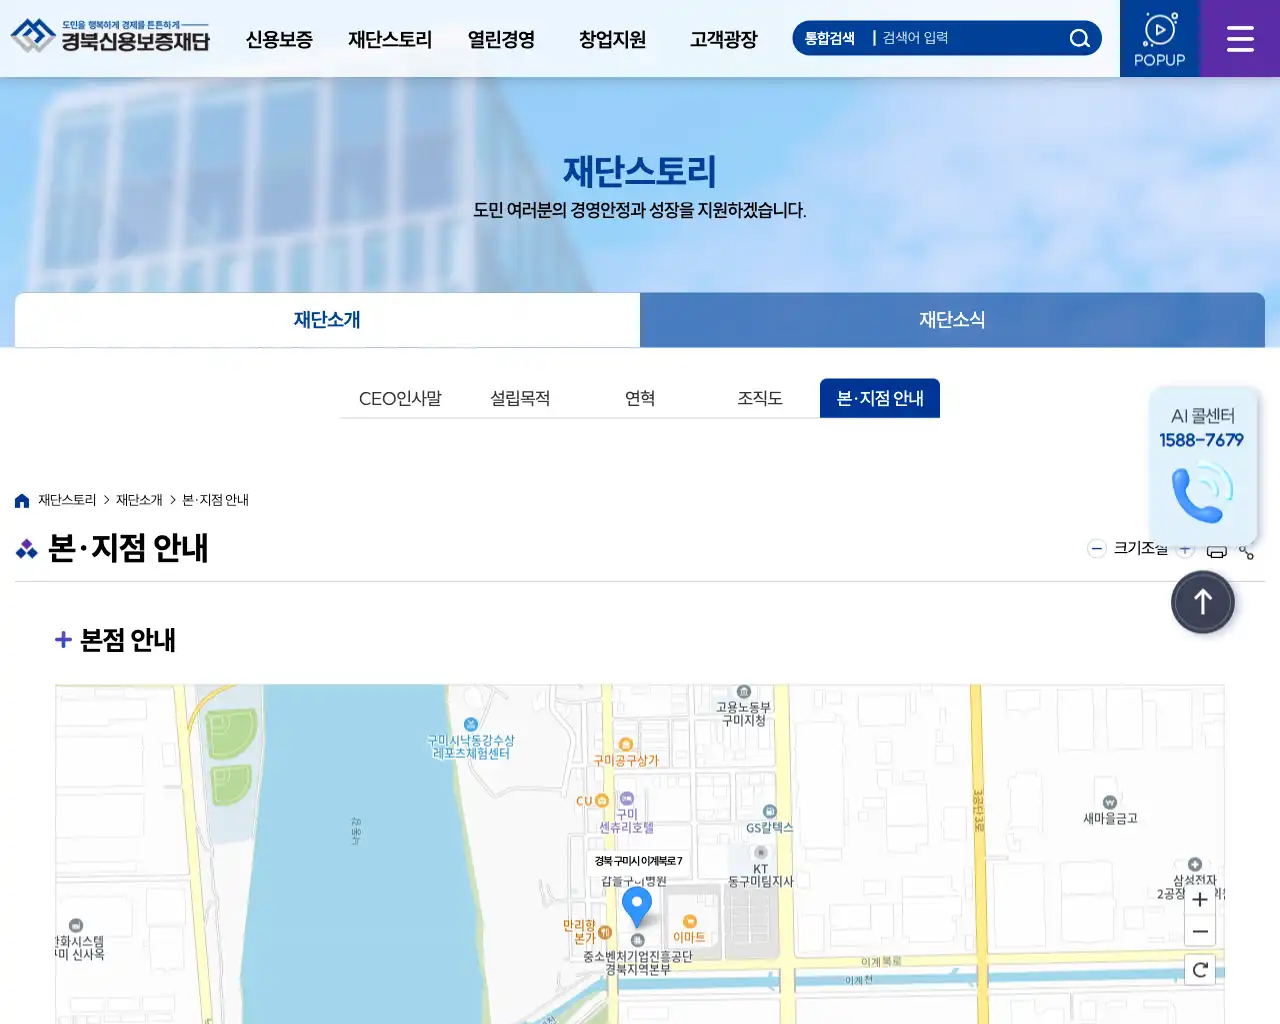Reset the map with refresh icon
This screenshot has height=1024, width=1280.
pos(1200,969)
